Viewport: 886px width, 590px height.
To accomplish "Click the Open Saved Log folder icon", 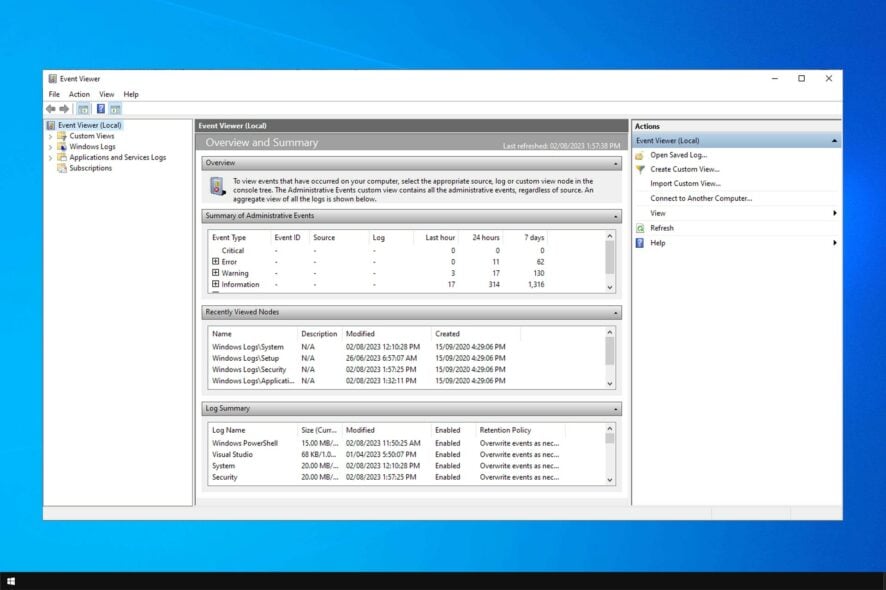I will 640,155.
